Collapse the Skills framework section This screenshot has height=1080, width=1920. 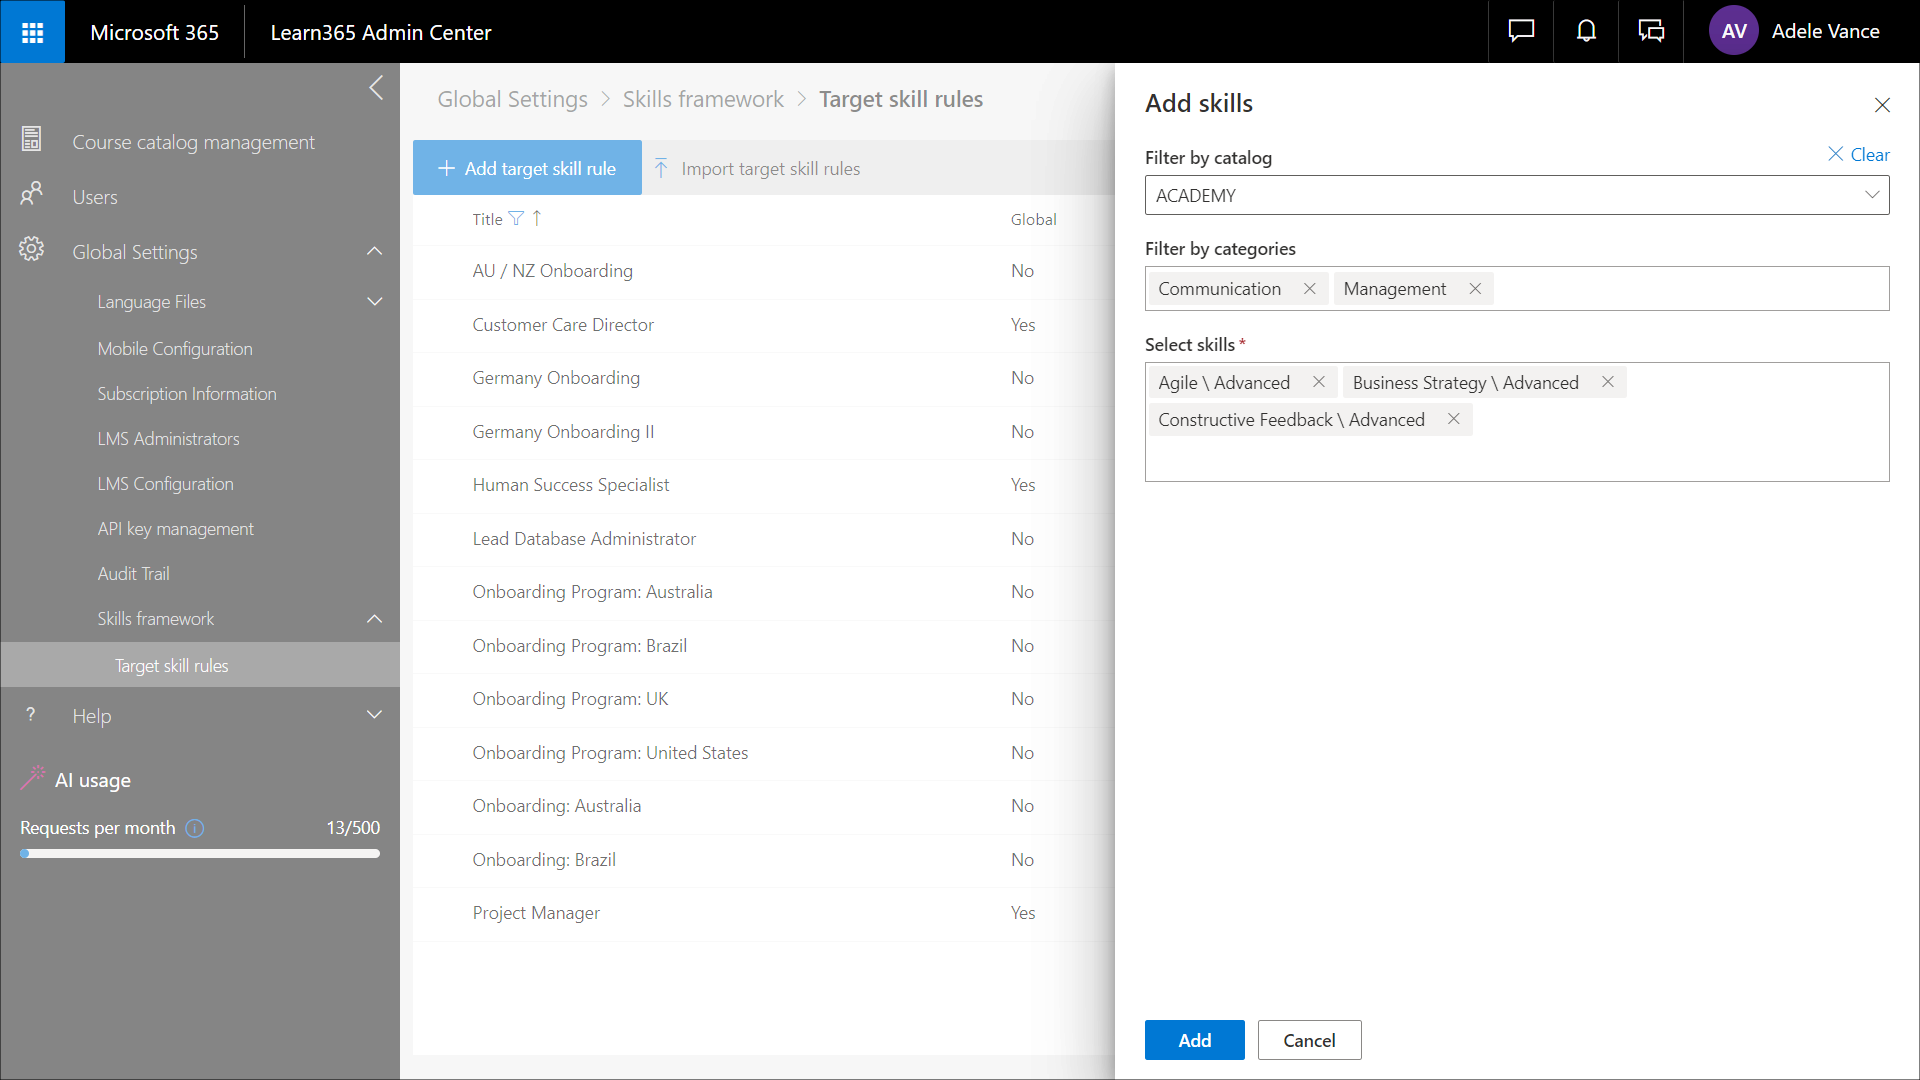coord(375,619)
